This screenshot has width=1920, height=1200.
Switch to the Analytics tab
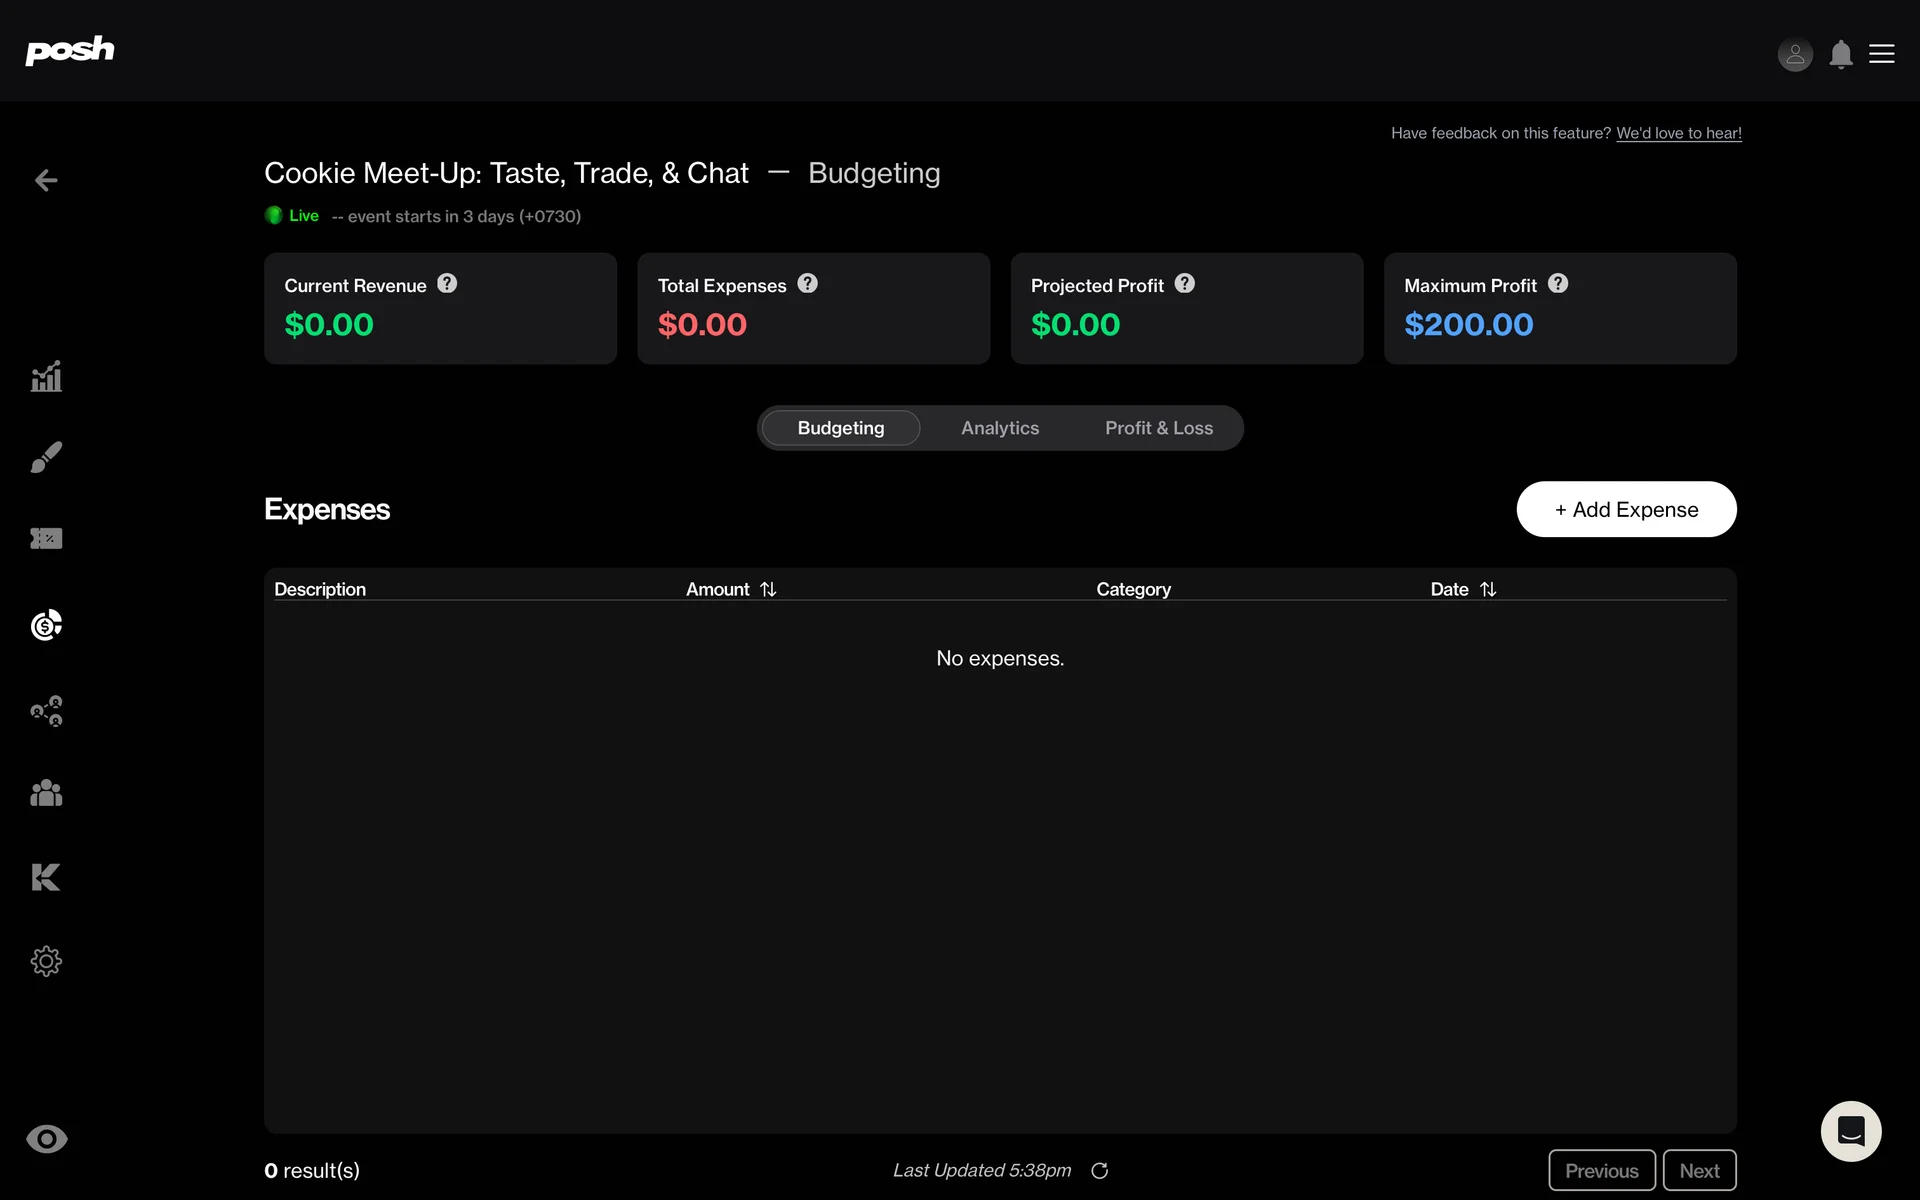(1000, 428)
